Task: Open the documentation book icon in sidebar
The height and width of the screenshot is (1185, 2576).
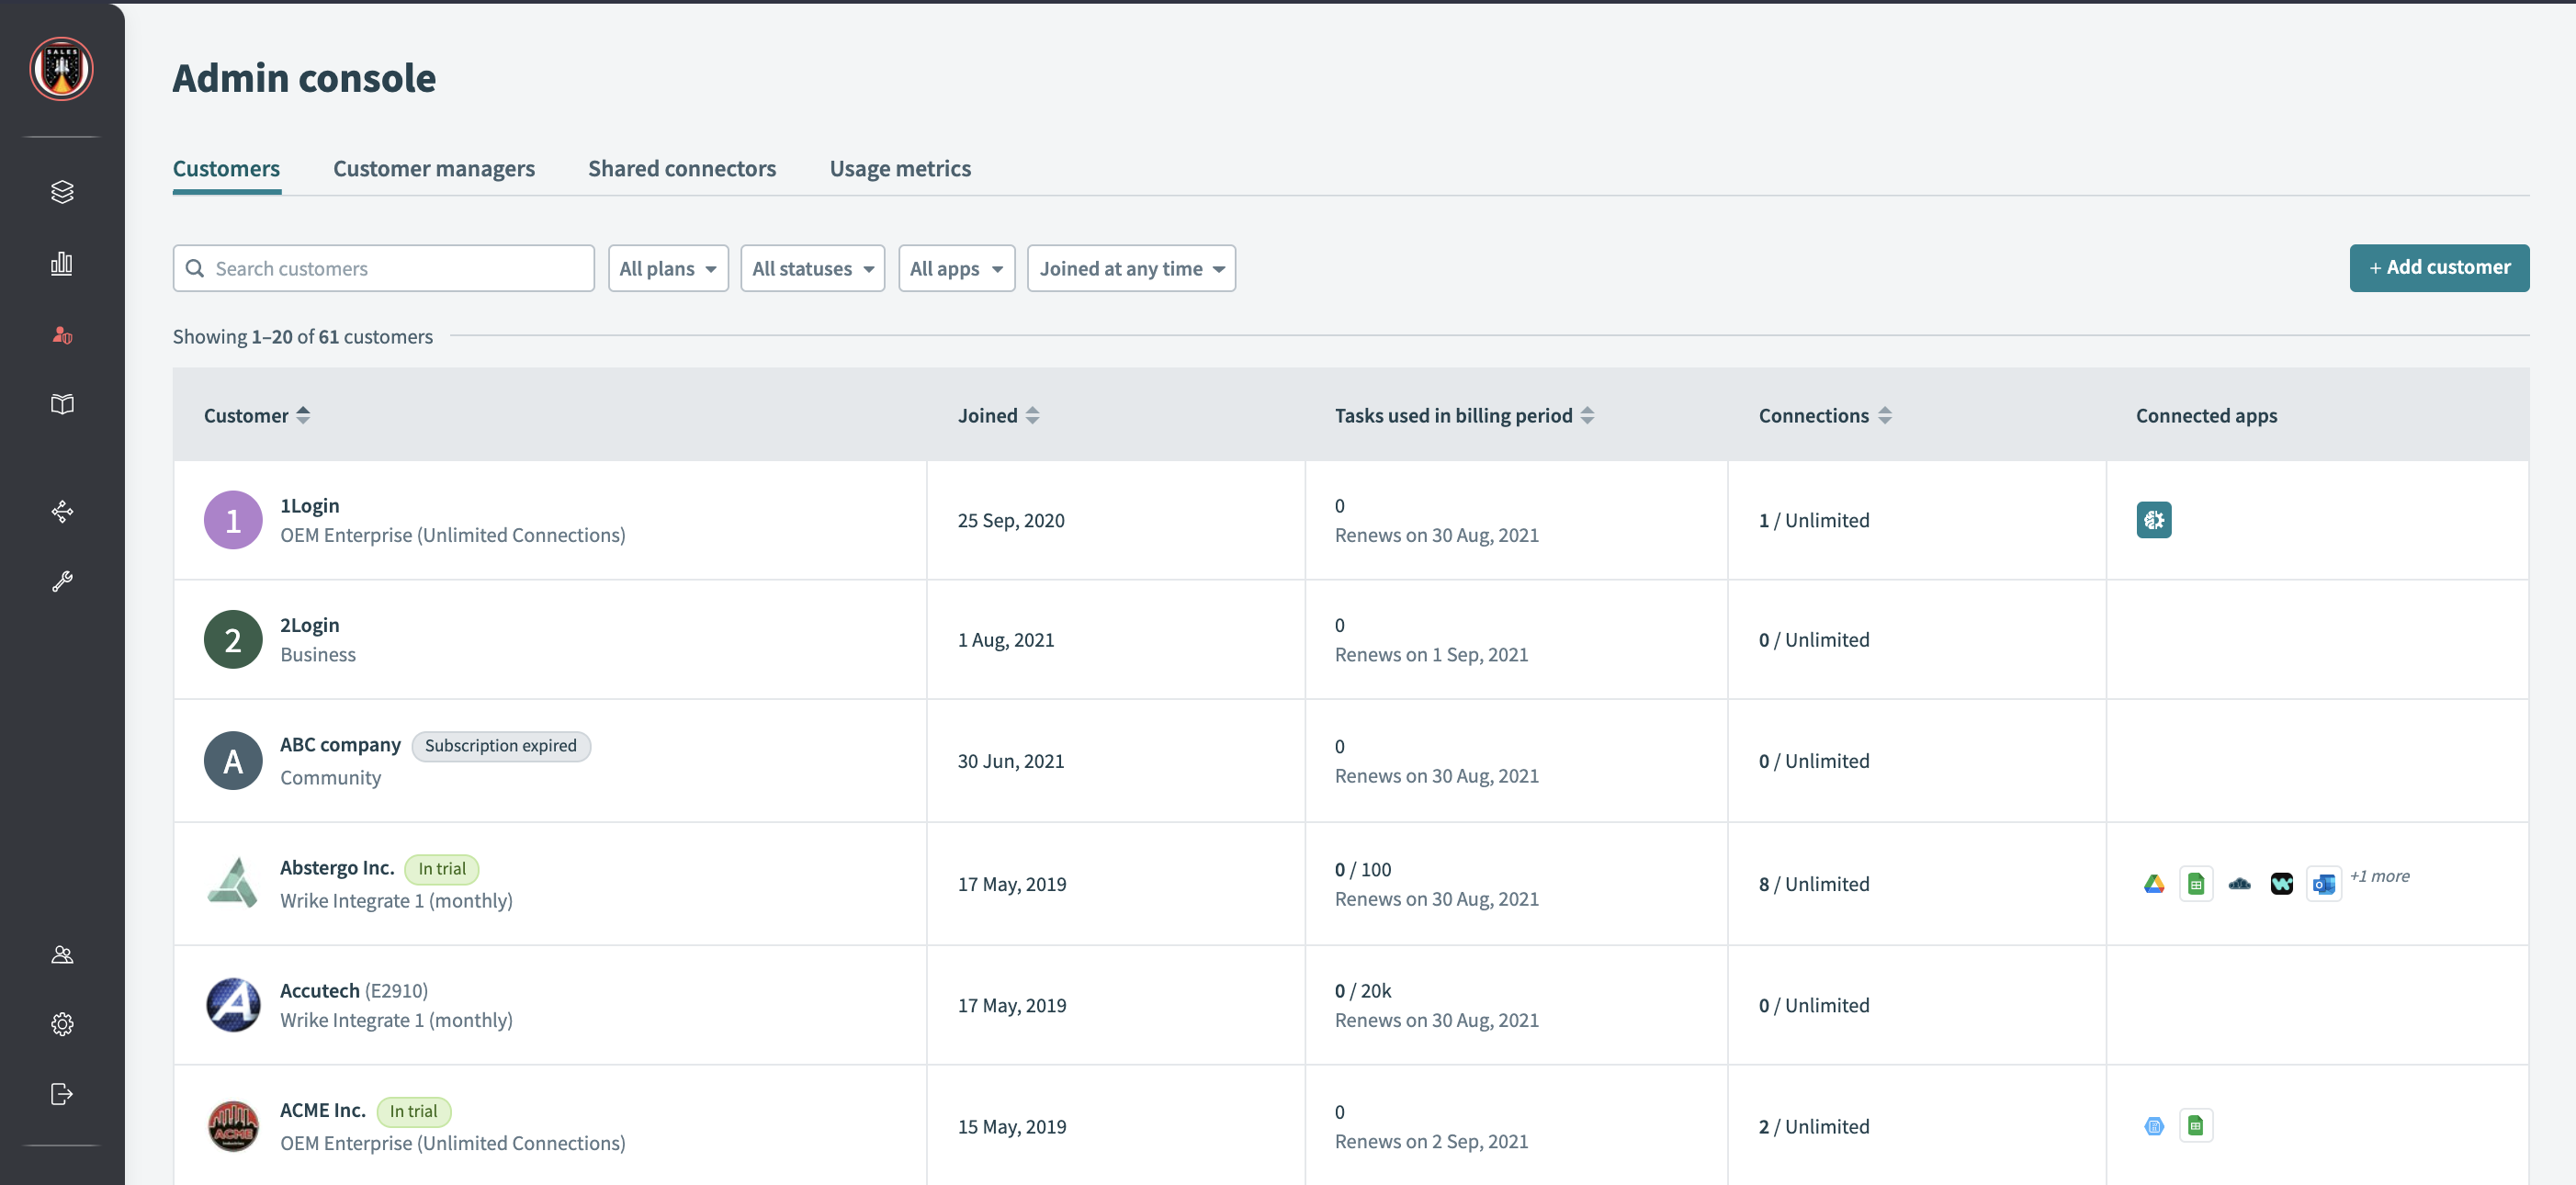Action: click(x=62, y=404)
